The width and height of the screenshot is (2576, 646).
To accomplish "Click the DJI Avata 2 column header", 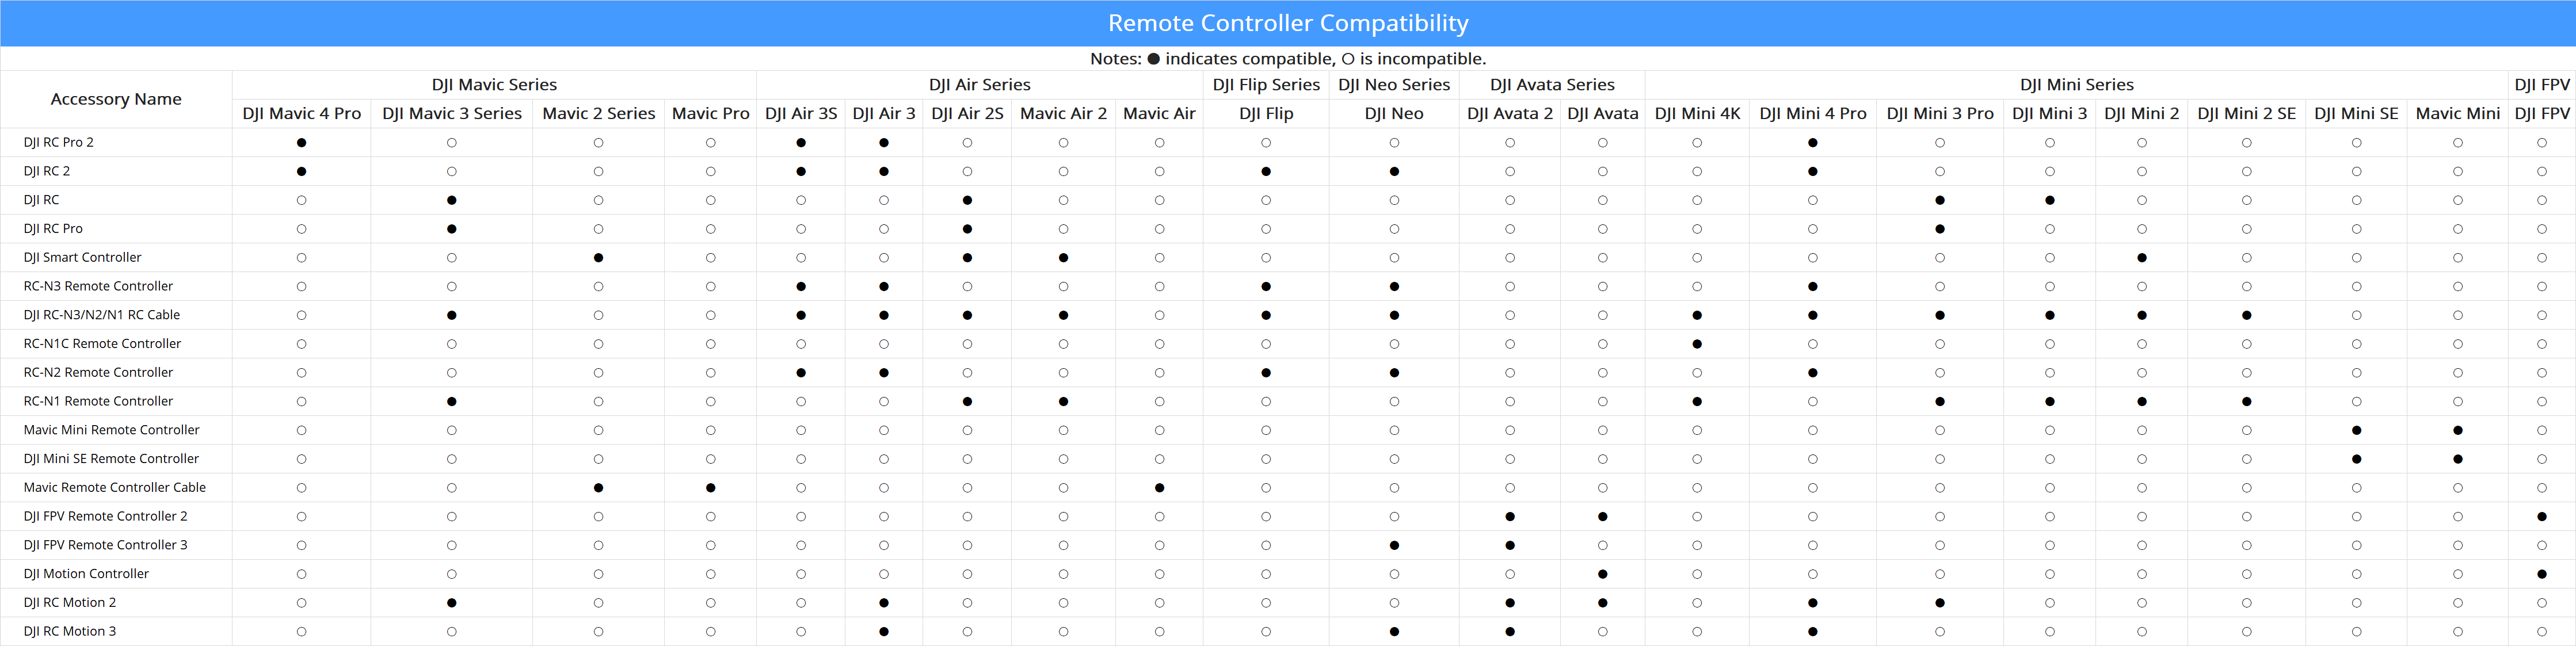I will [x=1509, y=114].
